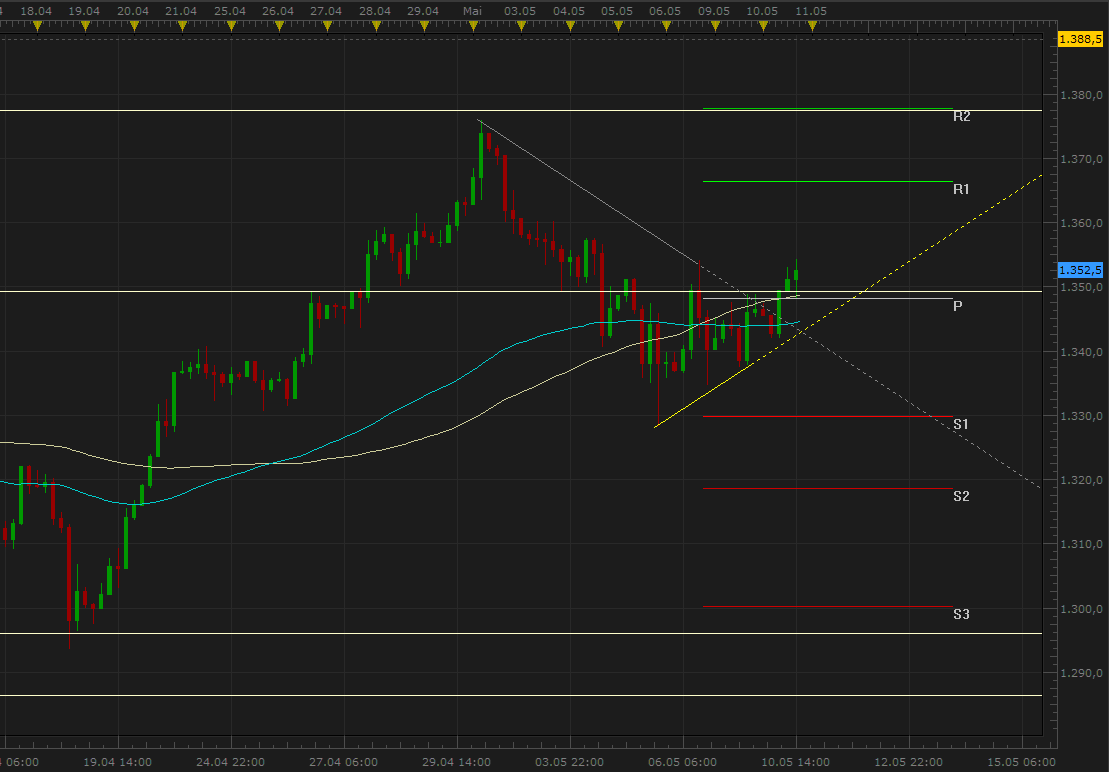The image size is (1109, 772).
Task: Select the triangle marker under 03.05
Action: click(x=520, y=26)
